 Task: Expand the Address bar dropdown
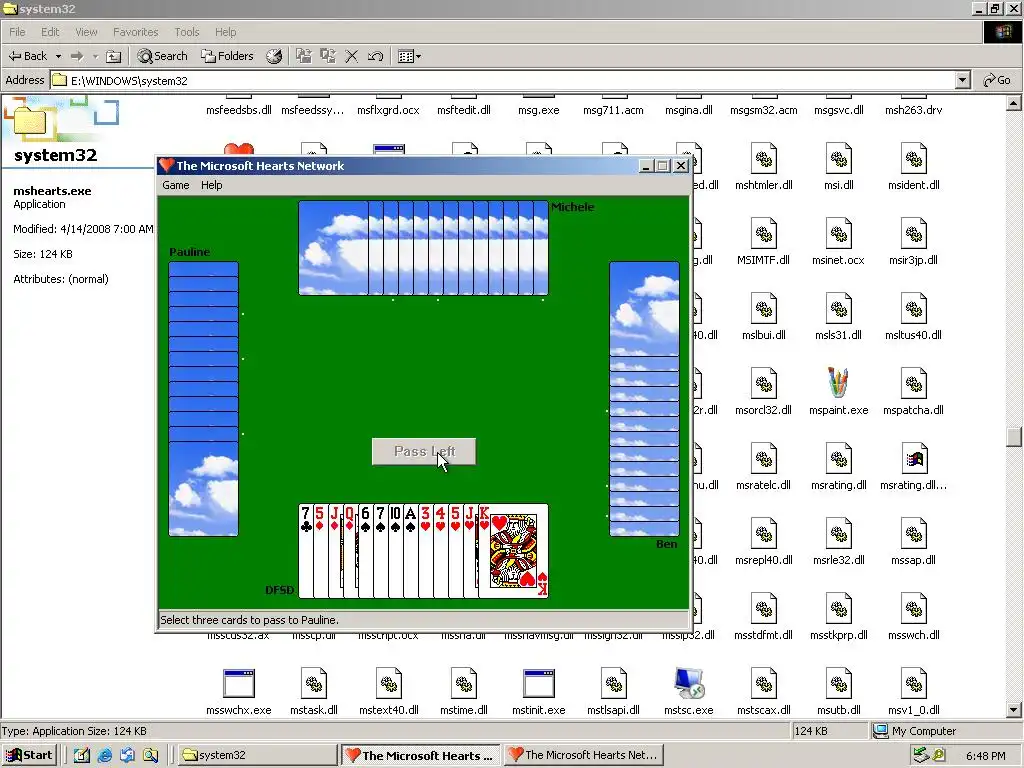pos(962,80)
